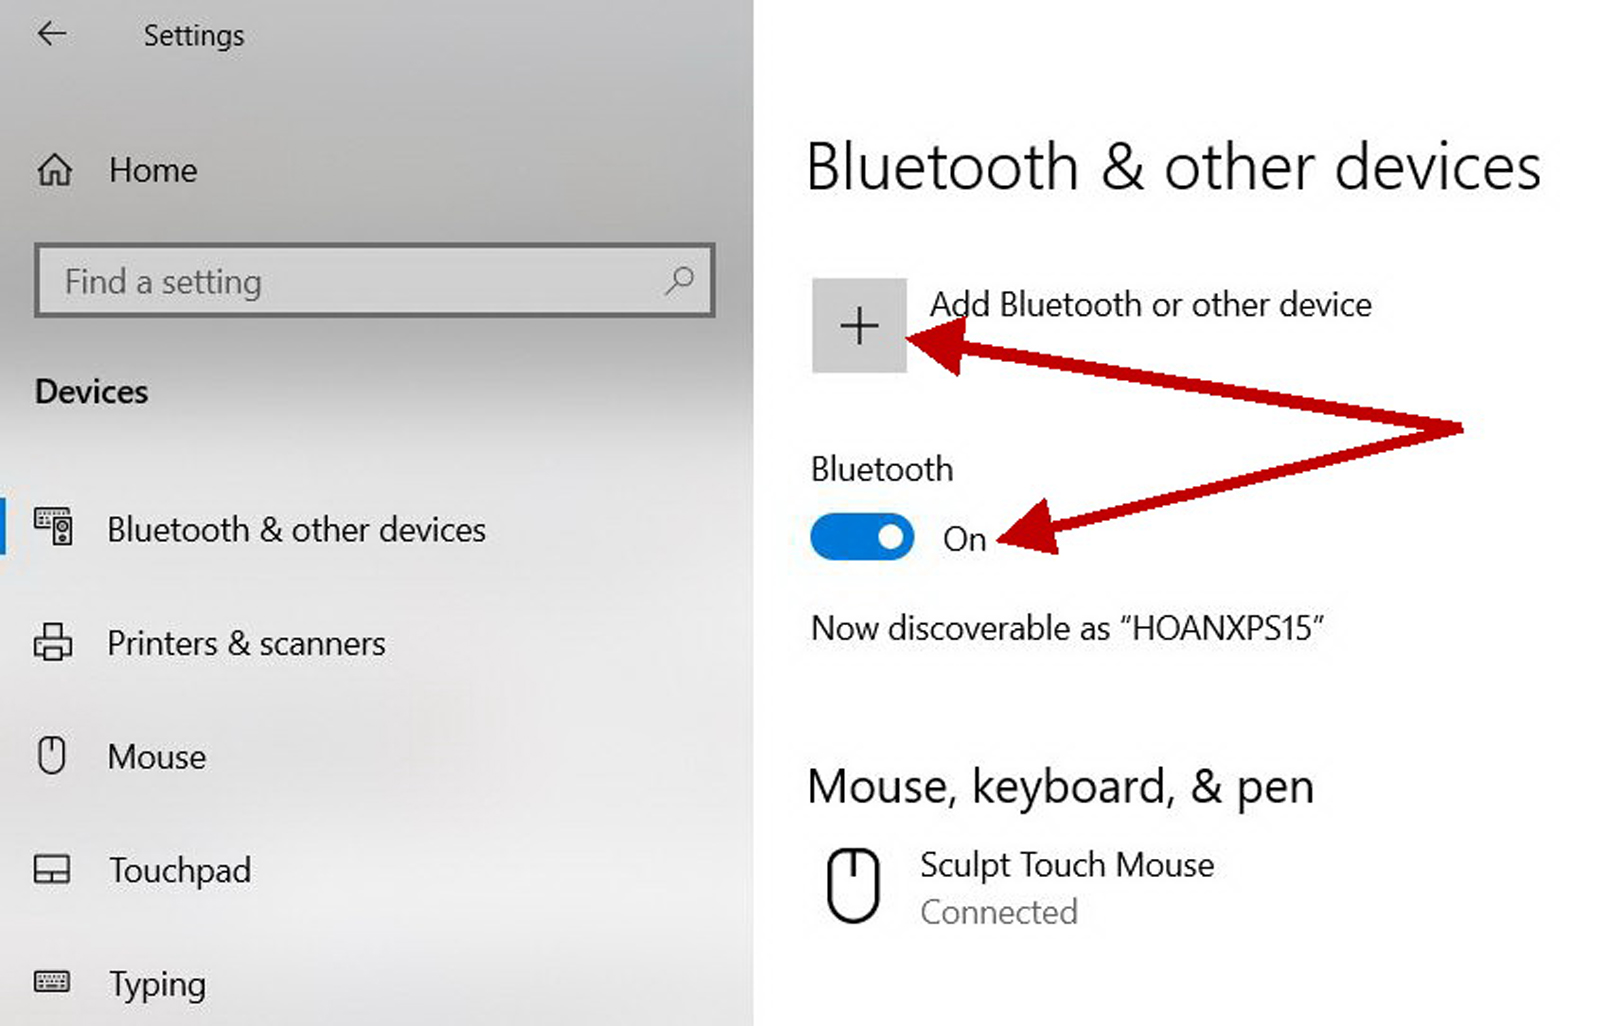Image resolution: width=1600 pixels, height=1026 pixels.
Task: Click the Typing keyboard icon
Action: (x=52, y=981)
